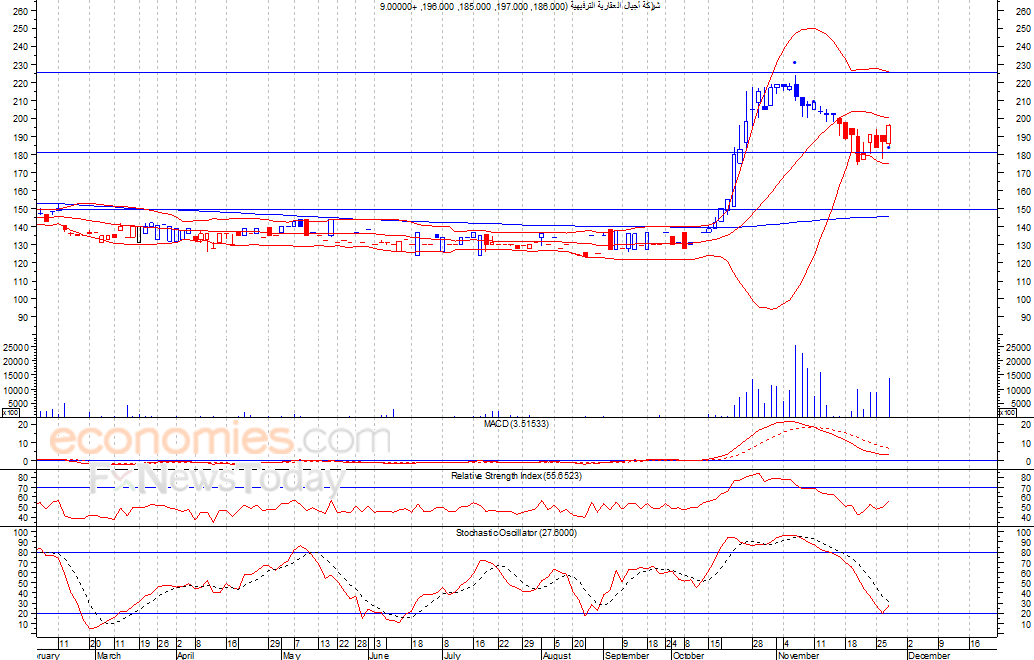Viewport: 1034px width, 660px height.
Task: Click the 260 value on right price axis
Action: pyautogui.click(x=1023, y=11)
